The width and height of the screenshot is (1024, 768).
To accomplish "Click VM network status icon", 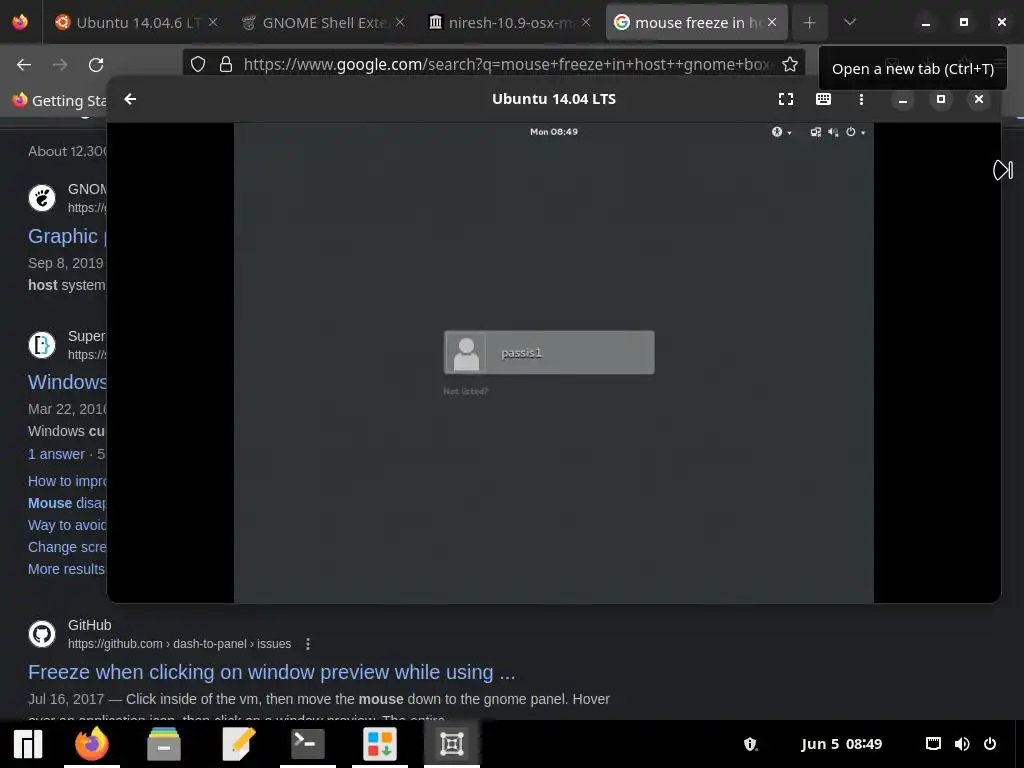I will [816, 132].
